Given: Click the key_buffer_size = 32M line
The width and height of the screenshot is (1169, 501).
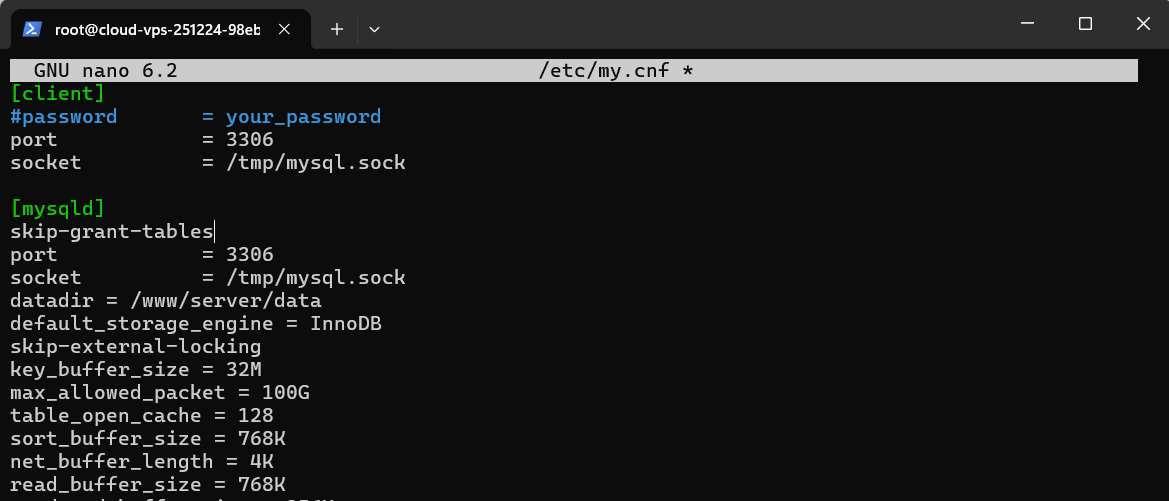Looking at the screenshot, I should pos(135,370).
